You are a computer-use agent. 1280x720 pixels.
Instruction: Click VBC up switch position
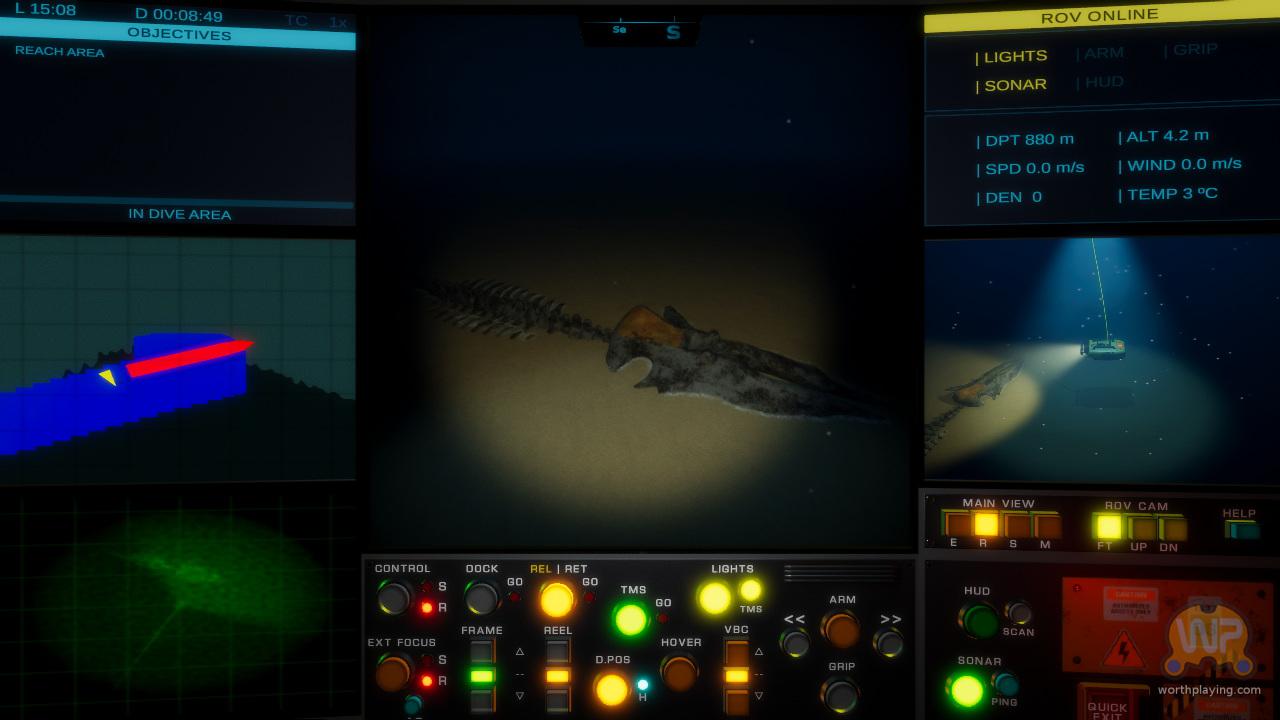tap(736, 653)
